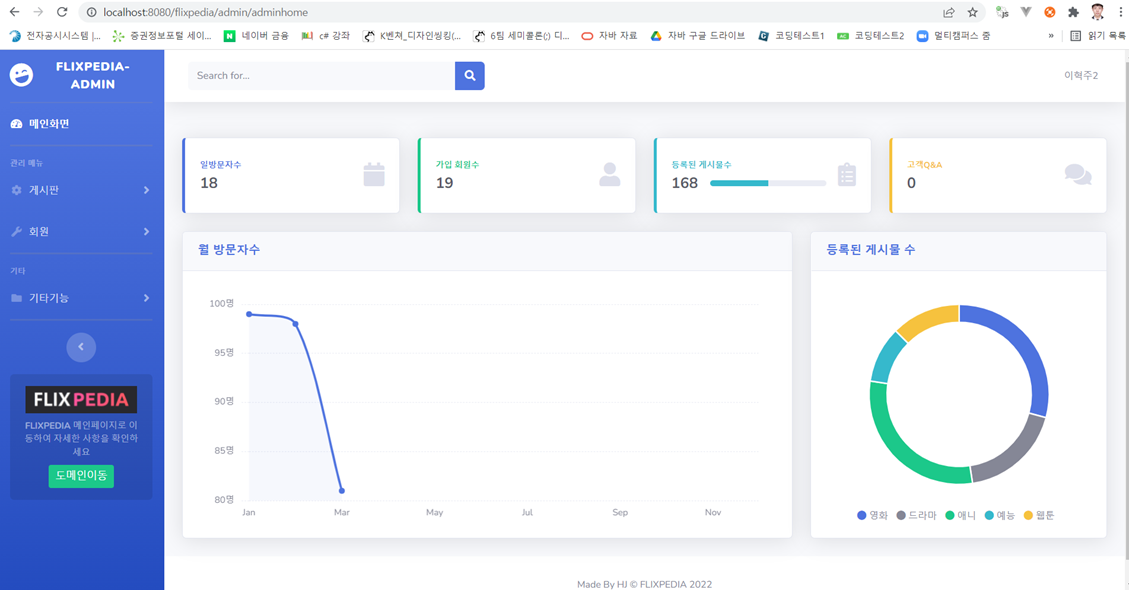The height and width of the screenshot is (590, 1129).
Task: Expand the 회원 menu chevron
Action: (146, 231)
